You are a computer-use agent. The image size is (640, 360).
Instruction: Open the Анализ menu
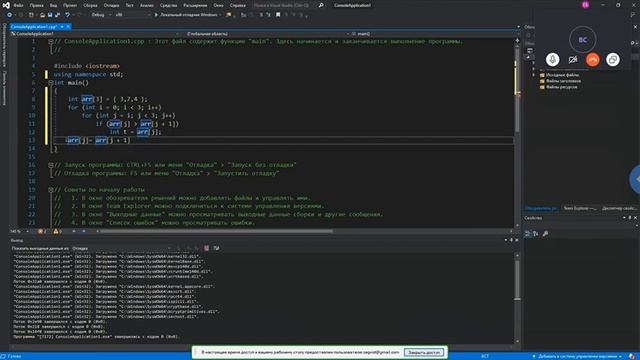coord(147,5)
